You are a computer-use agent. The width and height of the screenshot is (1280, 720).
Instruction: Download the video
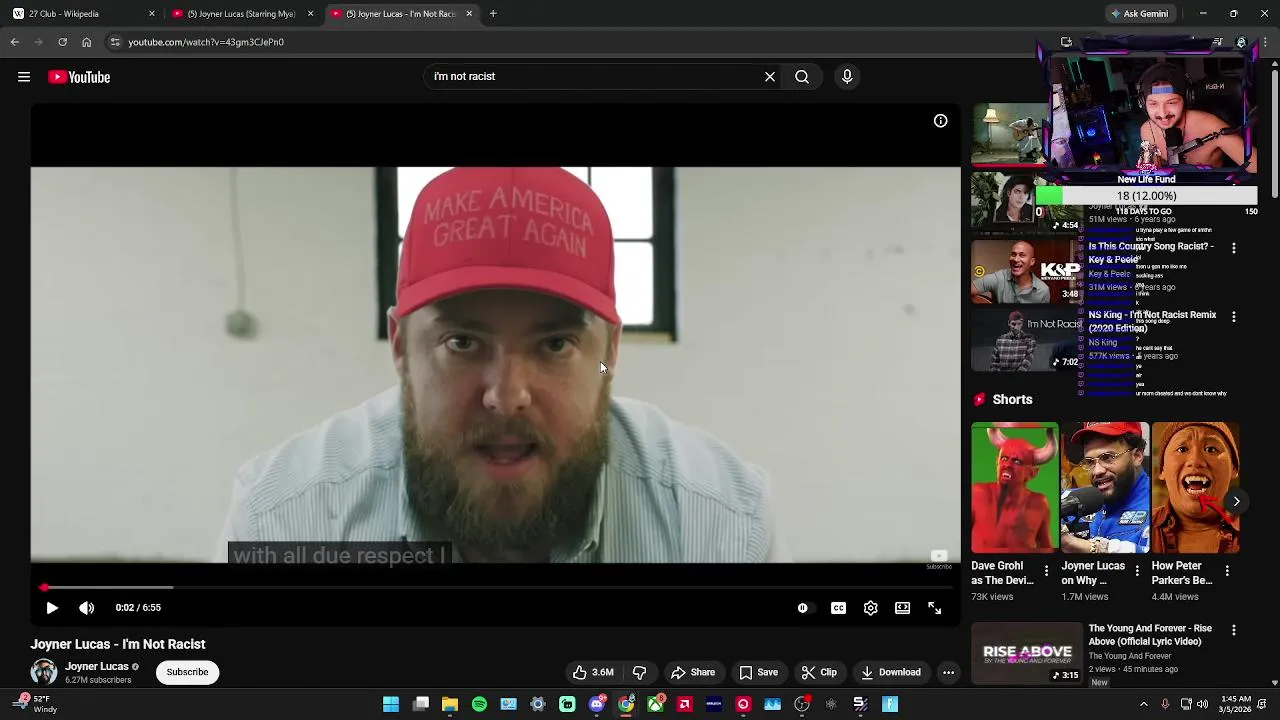890,672
